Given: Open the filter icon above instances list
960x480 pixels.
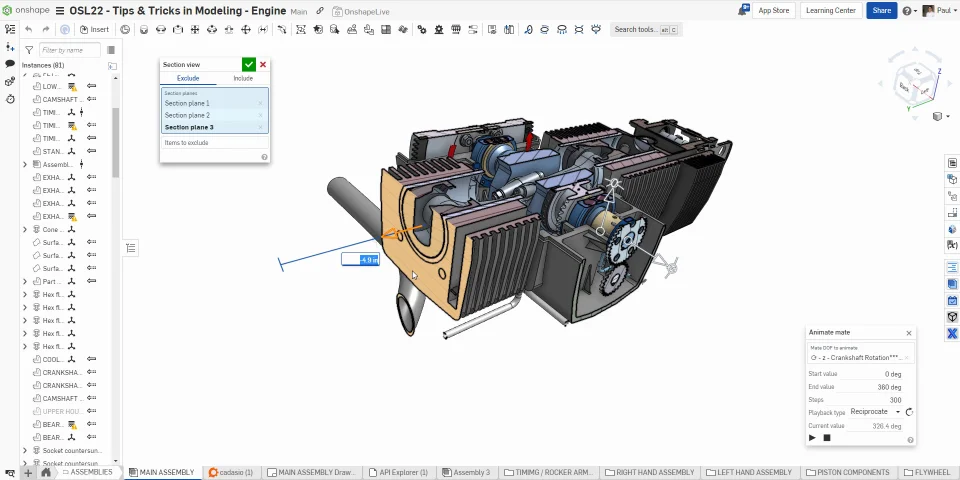Looking at the screenshot, I should (x=29, y=50).
